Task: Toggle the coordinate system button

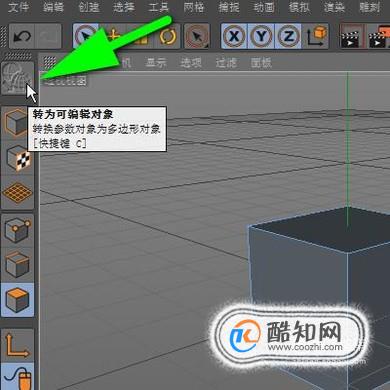Action: tap(316, 36)
